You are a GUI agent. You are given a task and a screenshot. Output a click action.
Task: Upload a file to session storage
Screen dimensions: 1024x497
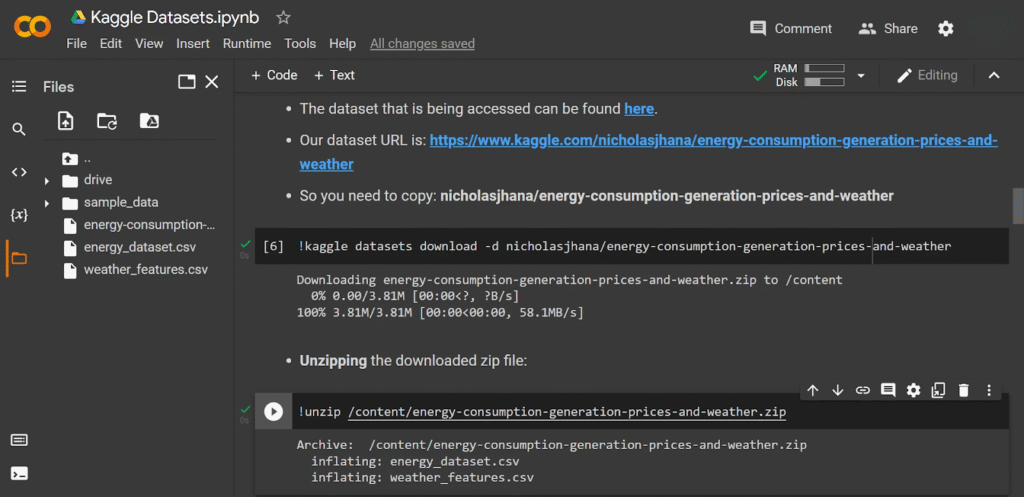pos(65,121)
